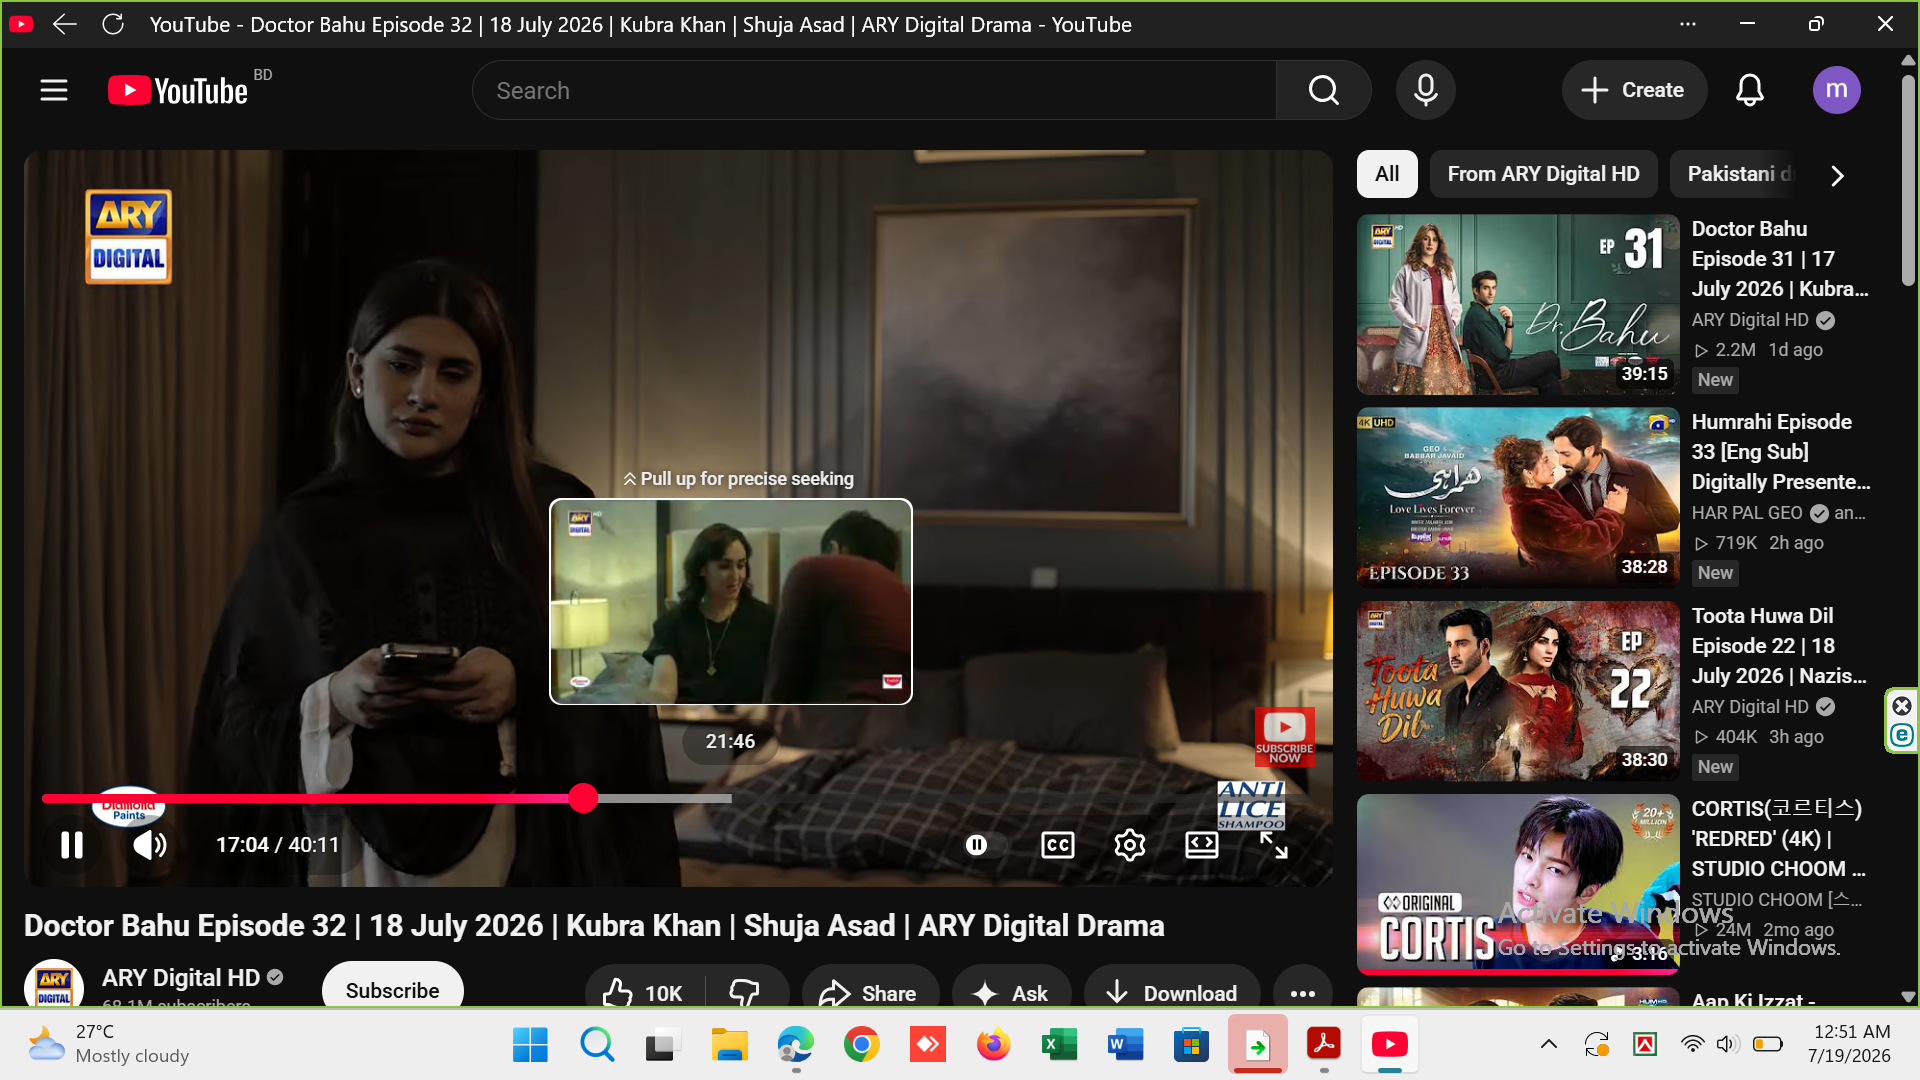Launch Google Chrome from taskbar
1920x1080 pixels.
(x=861, y=1045)
